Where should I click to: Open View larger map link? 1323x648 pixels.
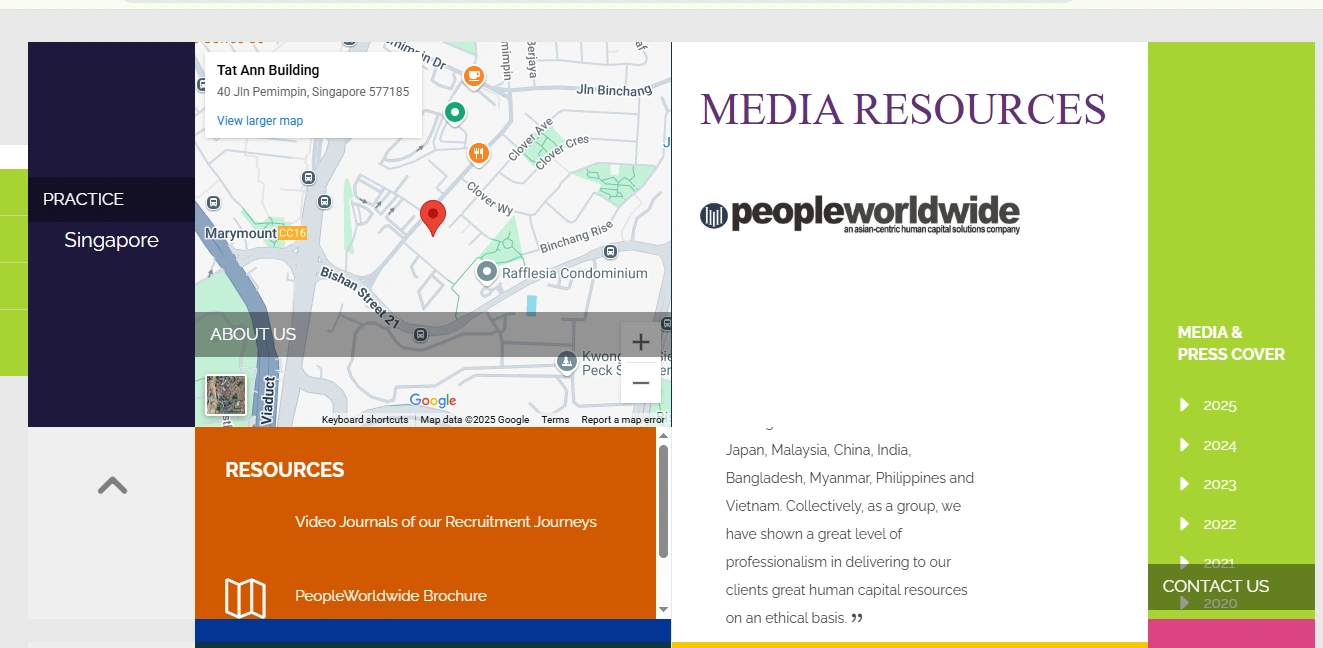point(260,121)
